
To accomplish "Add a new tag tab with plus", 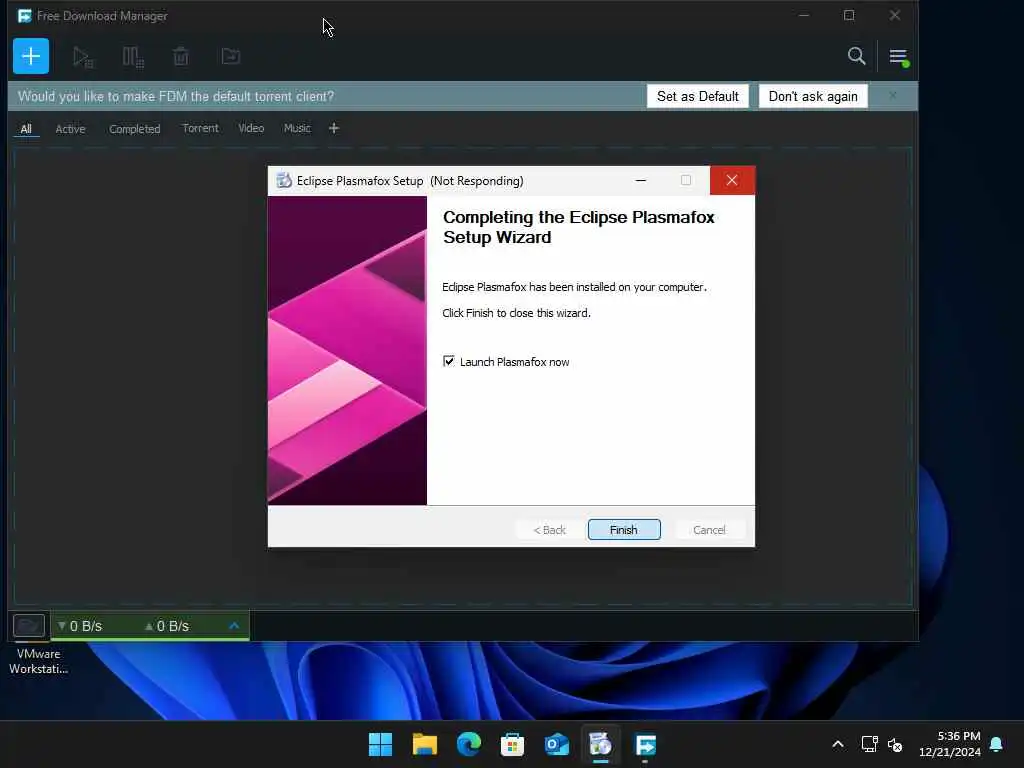I will point(334,128).
